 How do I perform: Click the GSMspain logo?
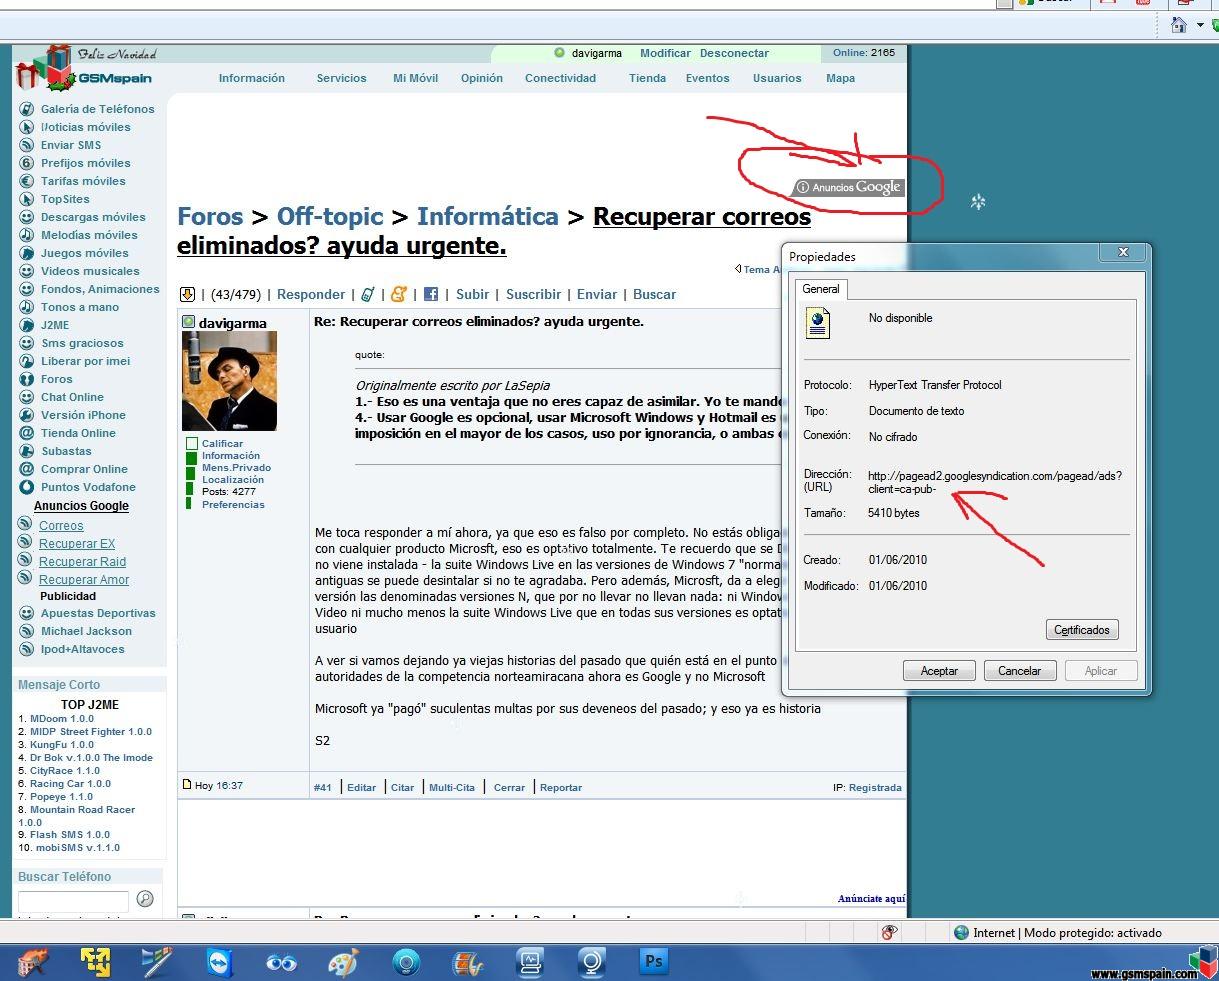pos(85,70)
